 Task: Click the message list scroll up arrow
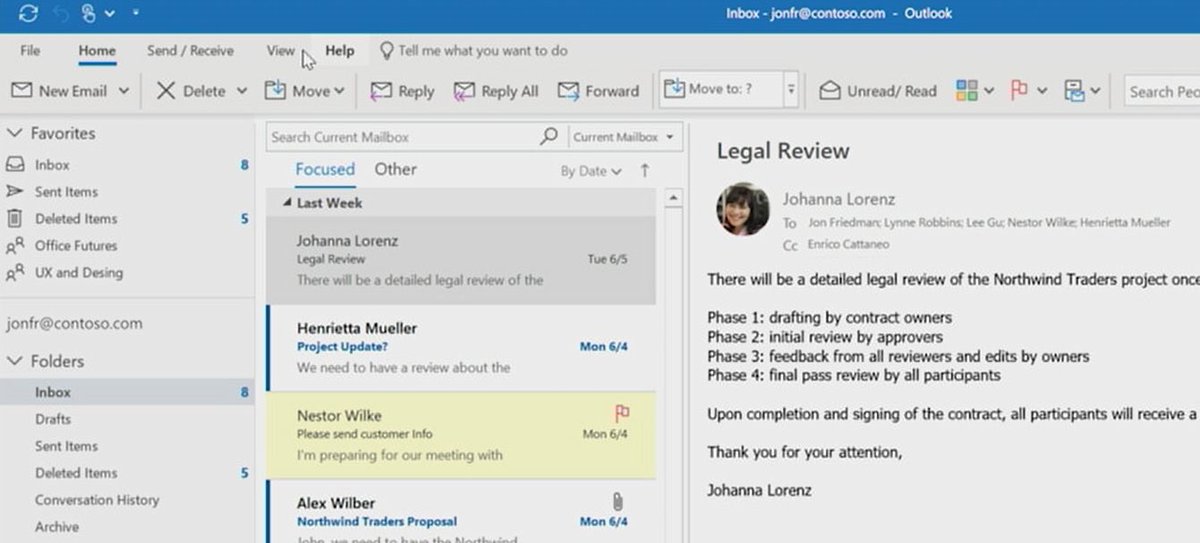674,199
